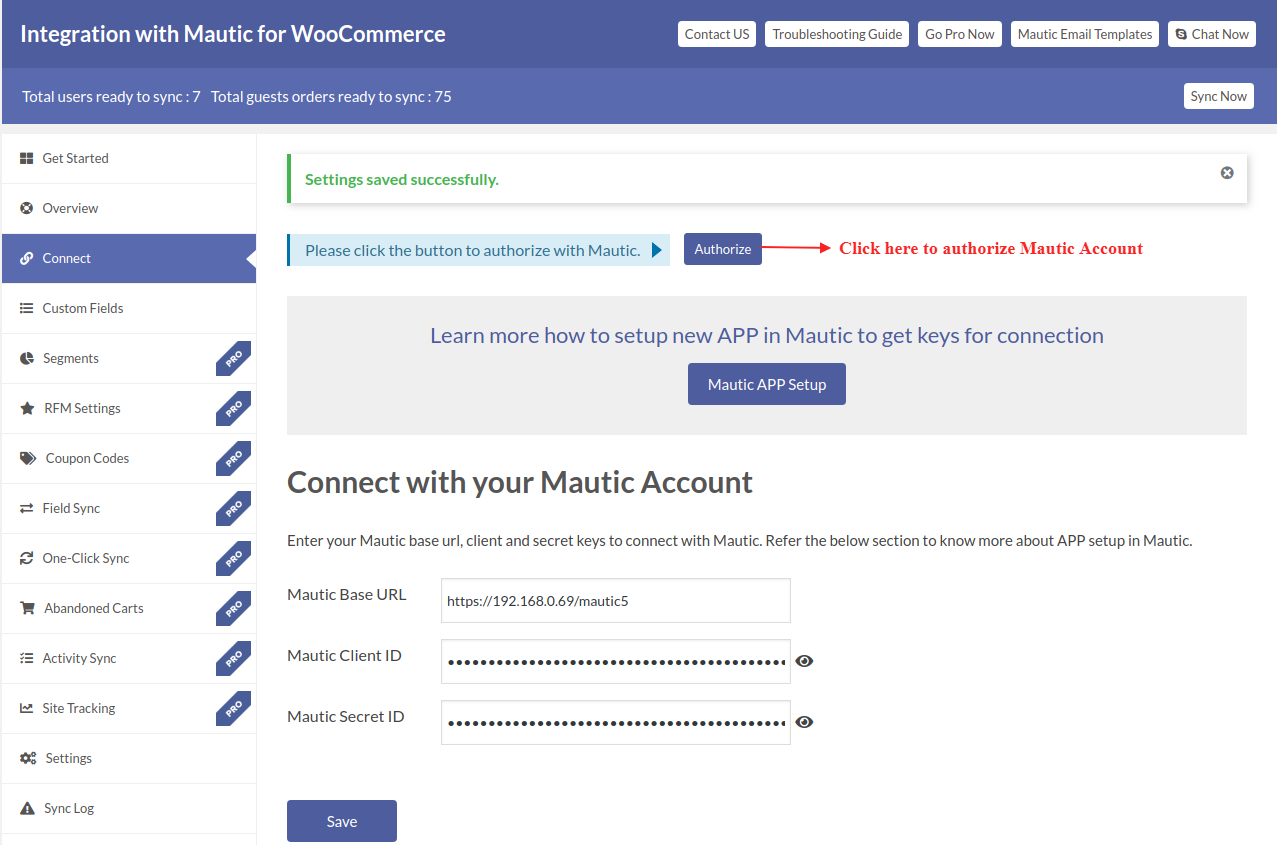Open the Site Tracking tab
The height and width of the screenshot is (845, 1277).
[x=129, y=708]
